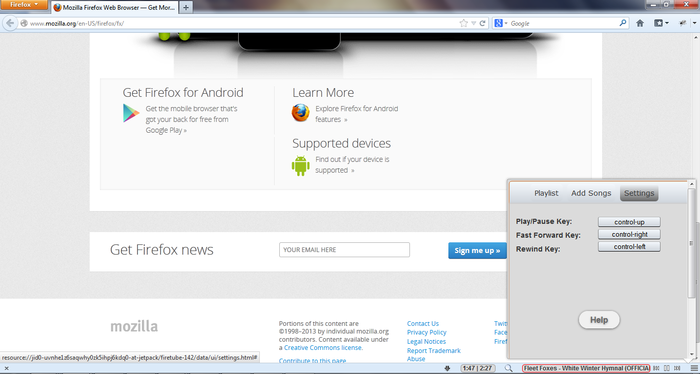The width and height of the screenshot is (700, 374).
Task: Select the Settings tab in panel
Action: pyautogui.click(x=639, y=193)
